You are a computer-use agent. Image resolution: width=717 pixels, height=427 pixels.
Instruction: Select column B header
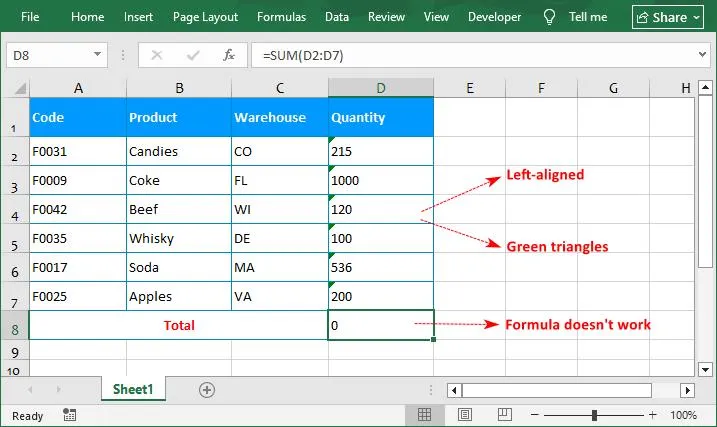coord(179,88)
